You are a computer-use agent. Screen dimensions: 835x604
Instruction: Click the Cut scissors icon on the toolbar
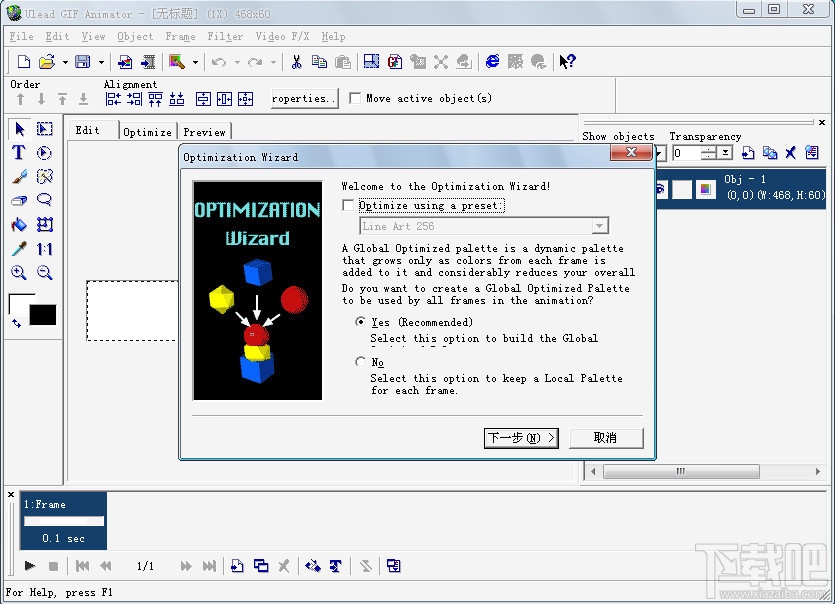click(297, 61)
